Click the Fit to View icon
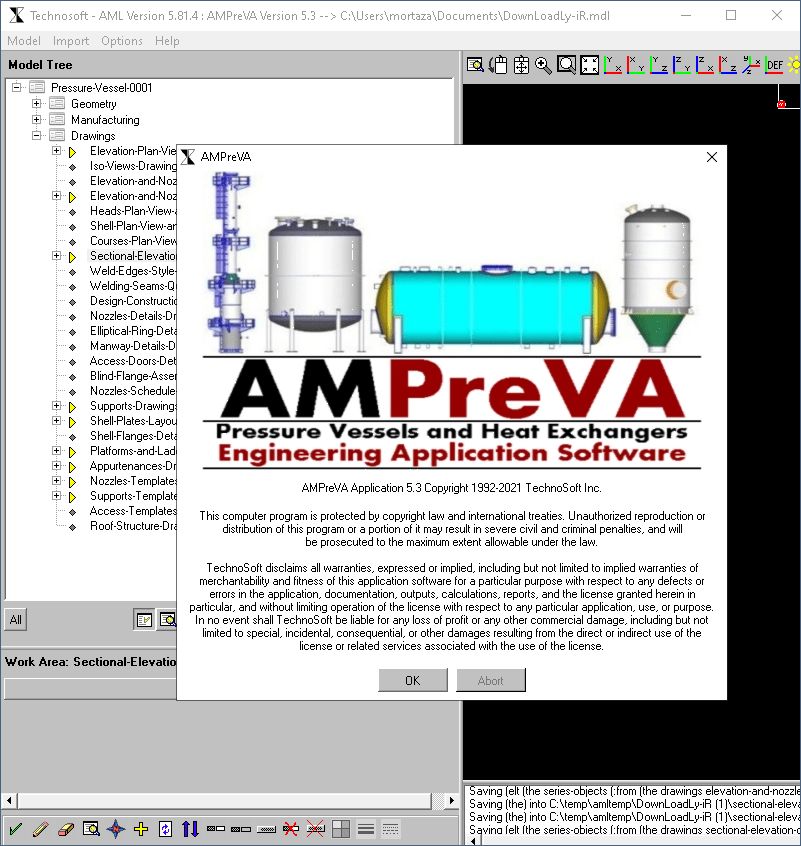 [591, 65]
